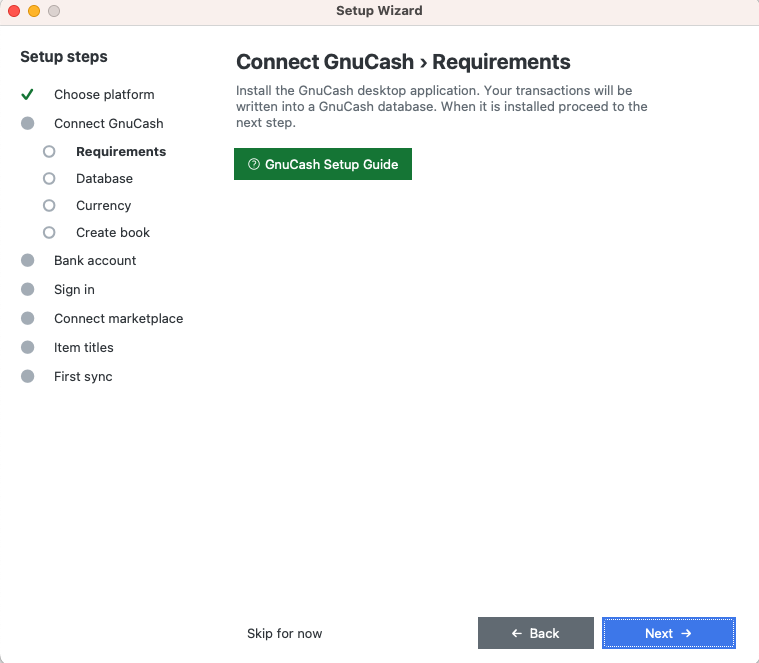Click the Install GnuCash description paragraph
The image size is (759, 663).
point(441,106)
